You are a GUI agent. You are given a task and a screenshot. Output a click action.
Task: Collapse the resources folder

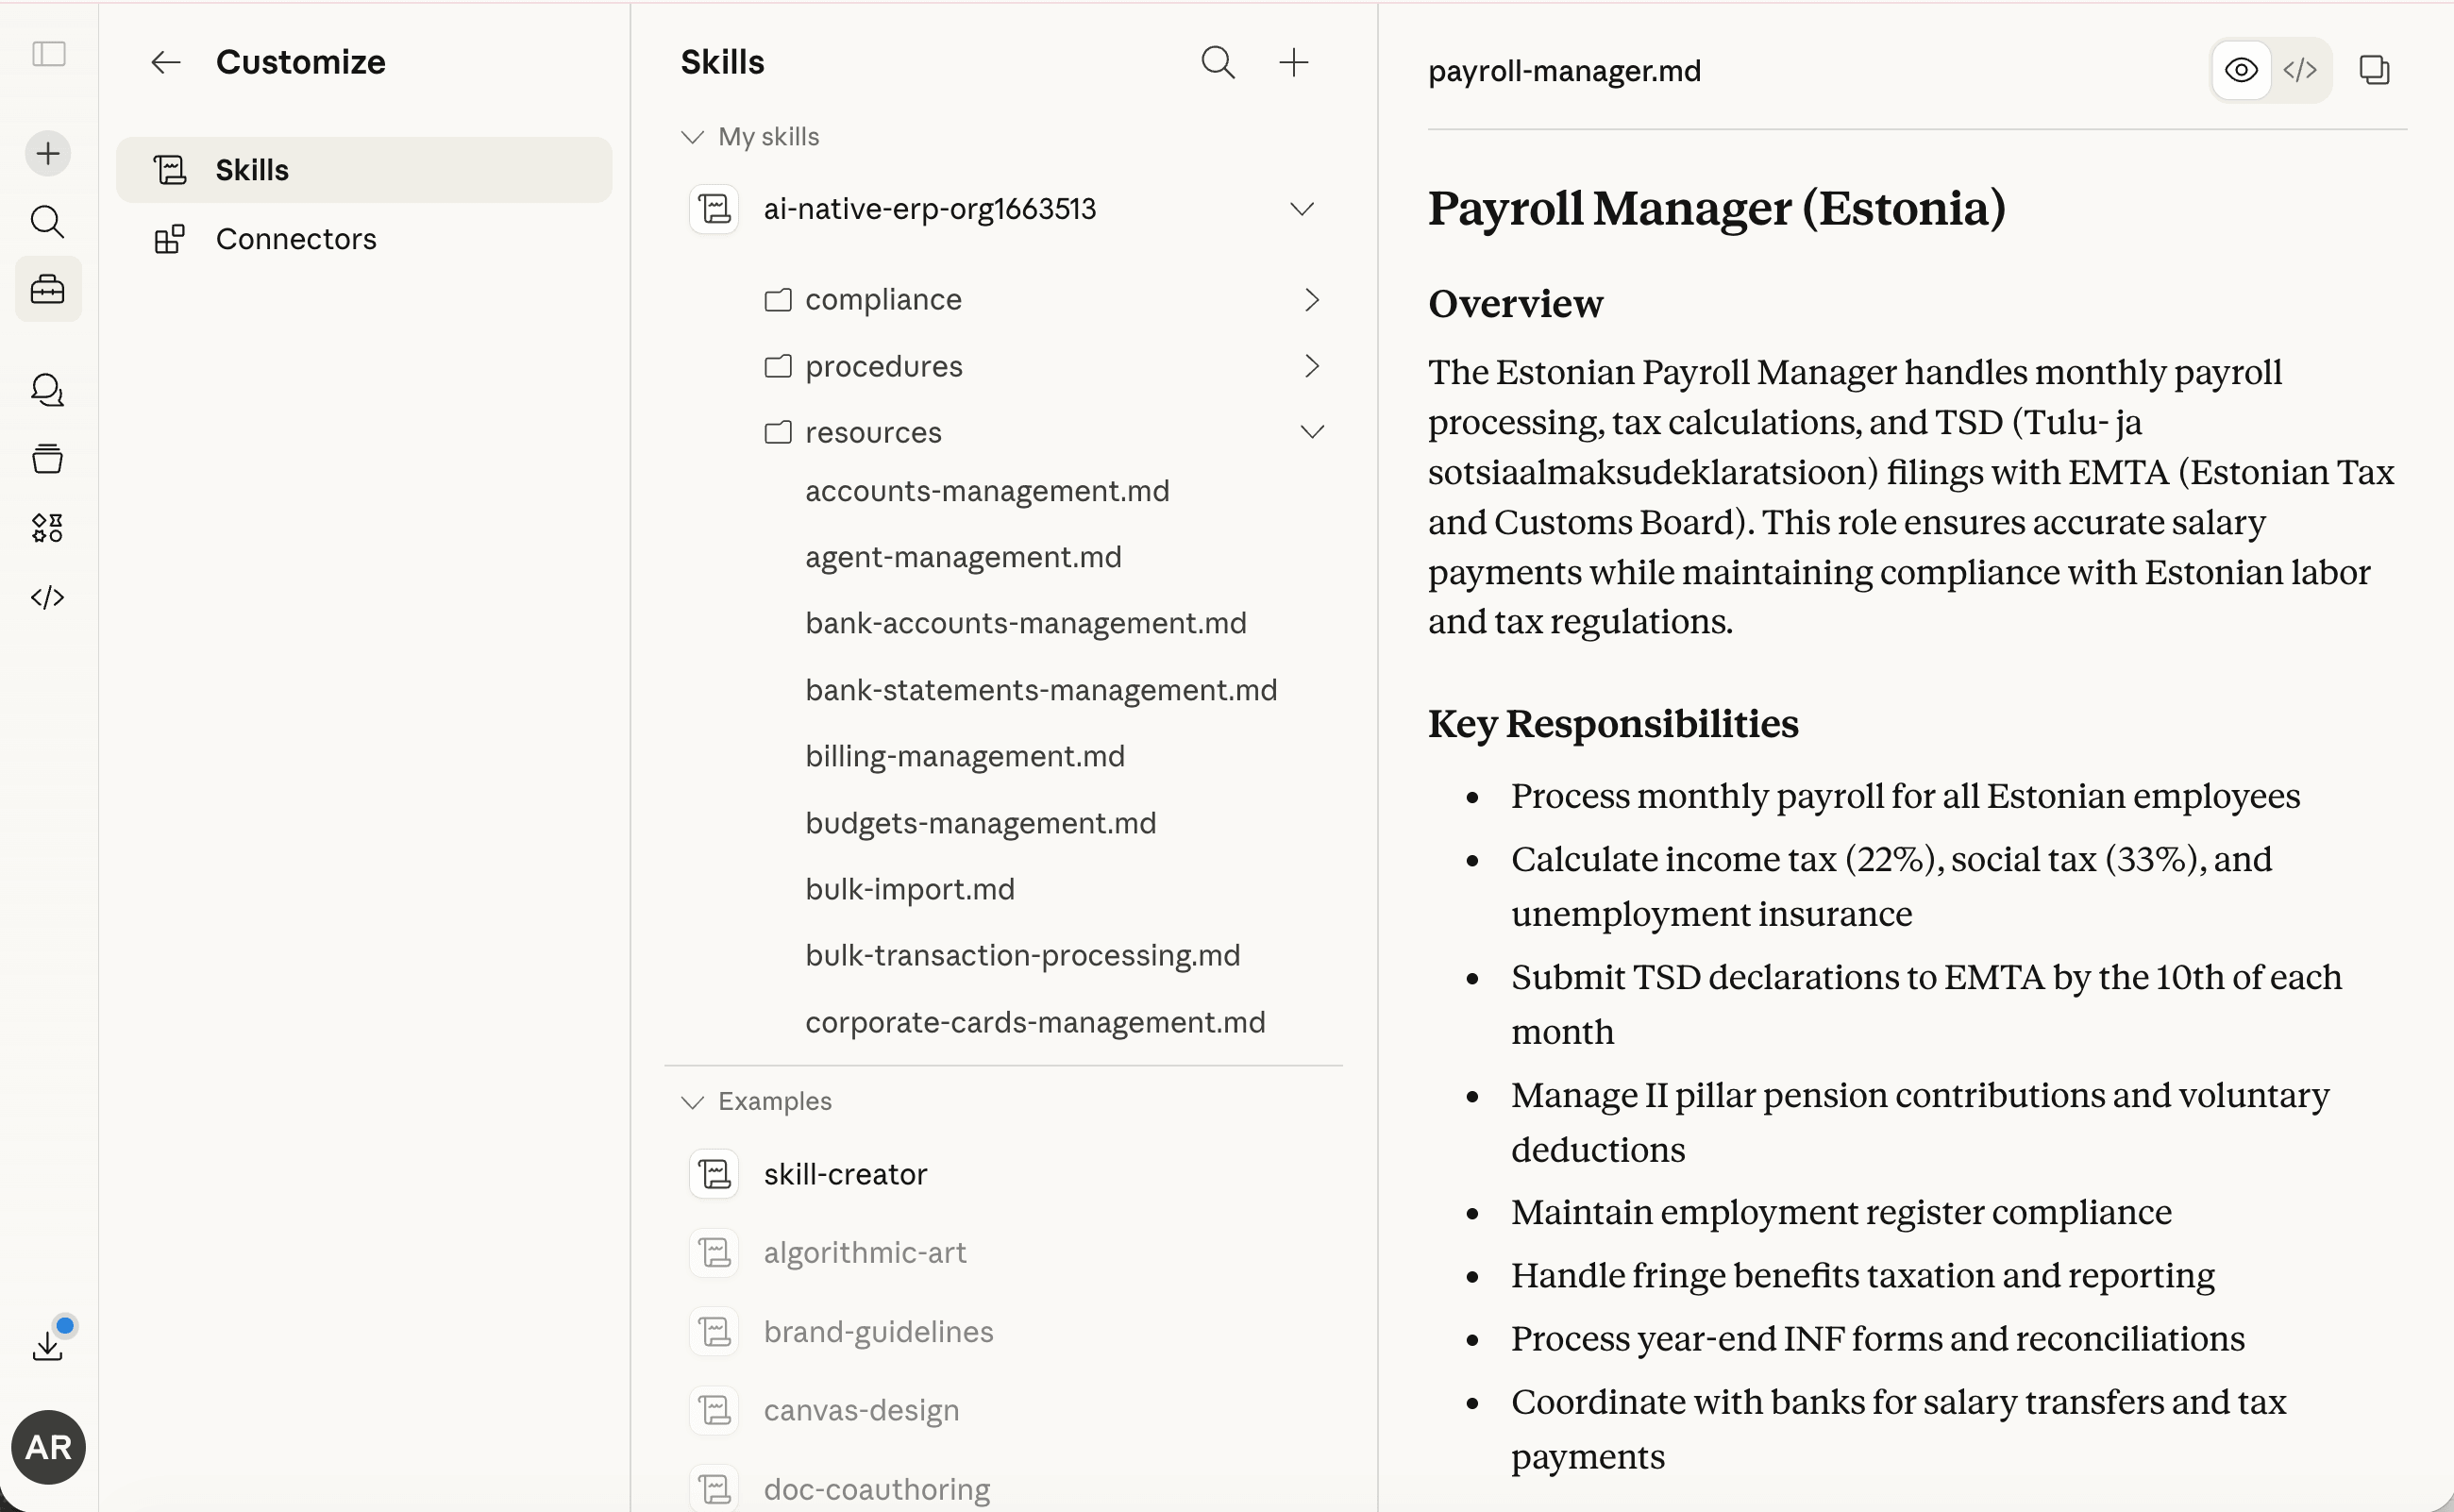[x=1311, y=432]
